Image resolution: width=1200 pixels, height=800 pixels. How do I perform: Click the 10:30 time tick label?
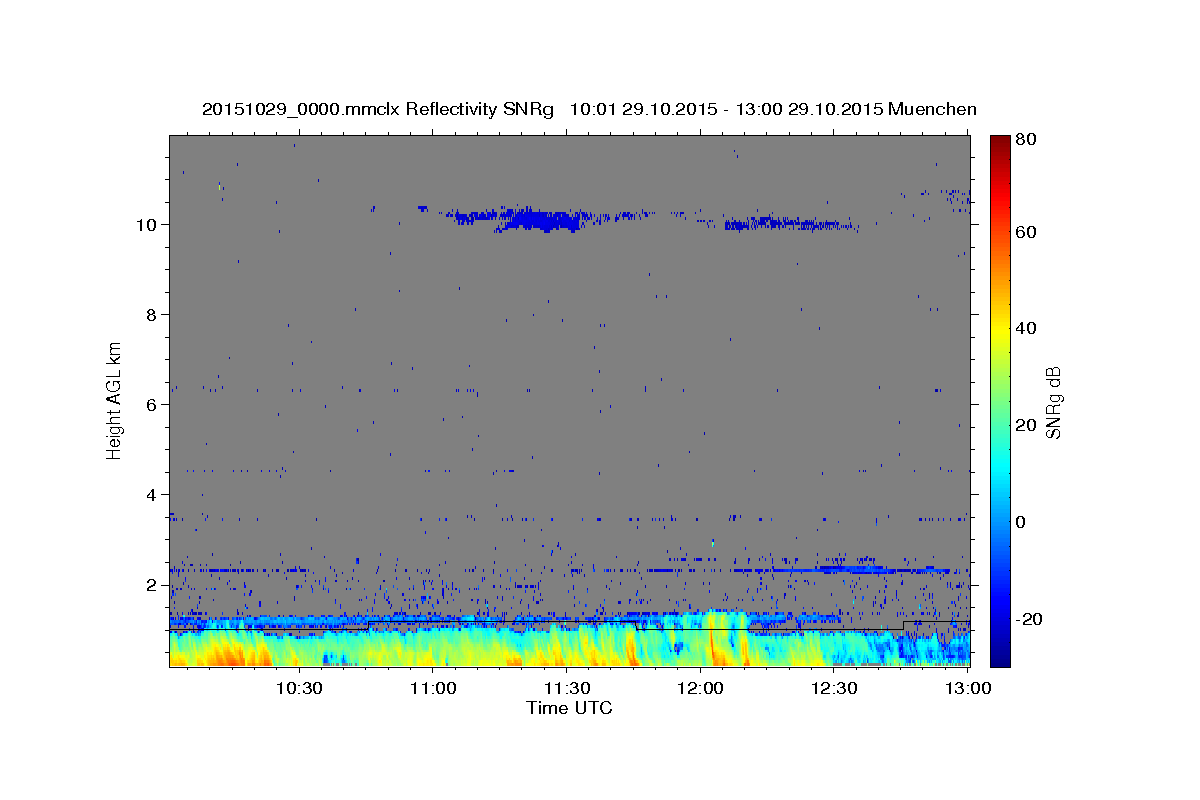(x=298, y=688)
